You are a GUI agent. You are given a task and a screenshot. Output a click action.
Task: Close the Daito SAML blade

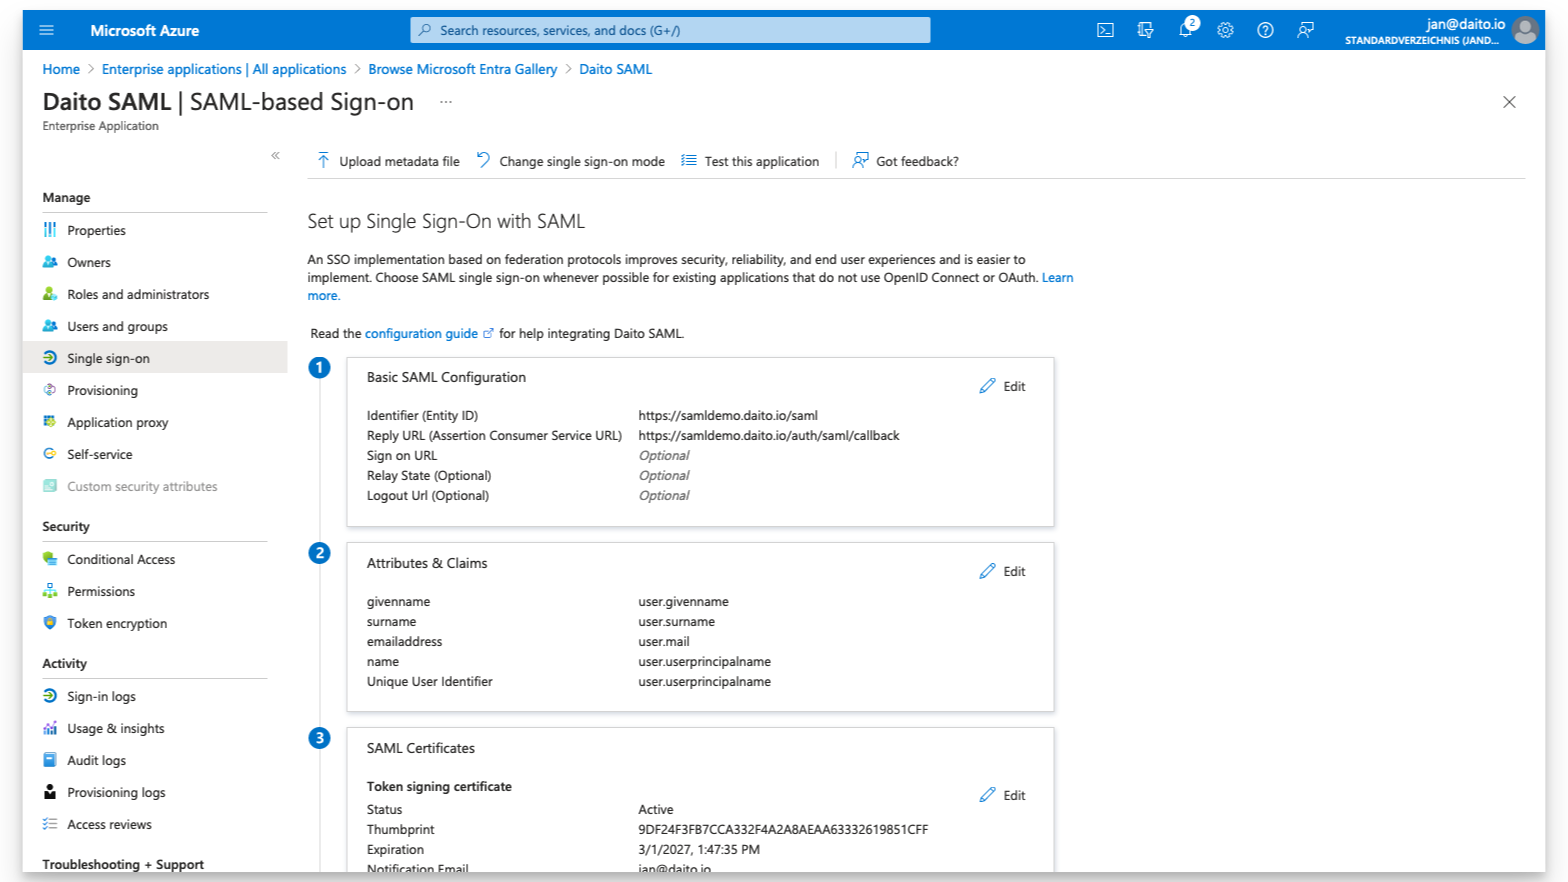pyautogui.click(x=1509, y=102)
